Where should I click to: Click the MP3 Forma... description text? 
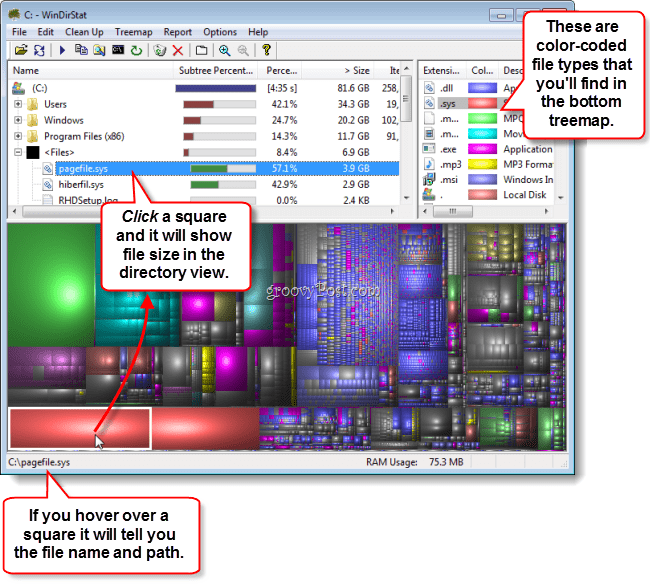pos(528,164)
